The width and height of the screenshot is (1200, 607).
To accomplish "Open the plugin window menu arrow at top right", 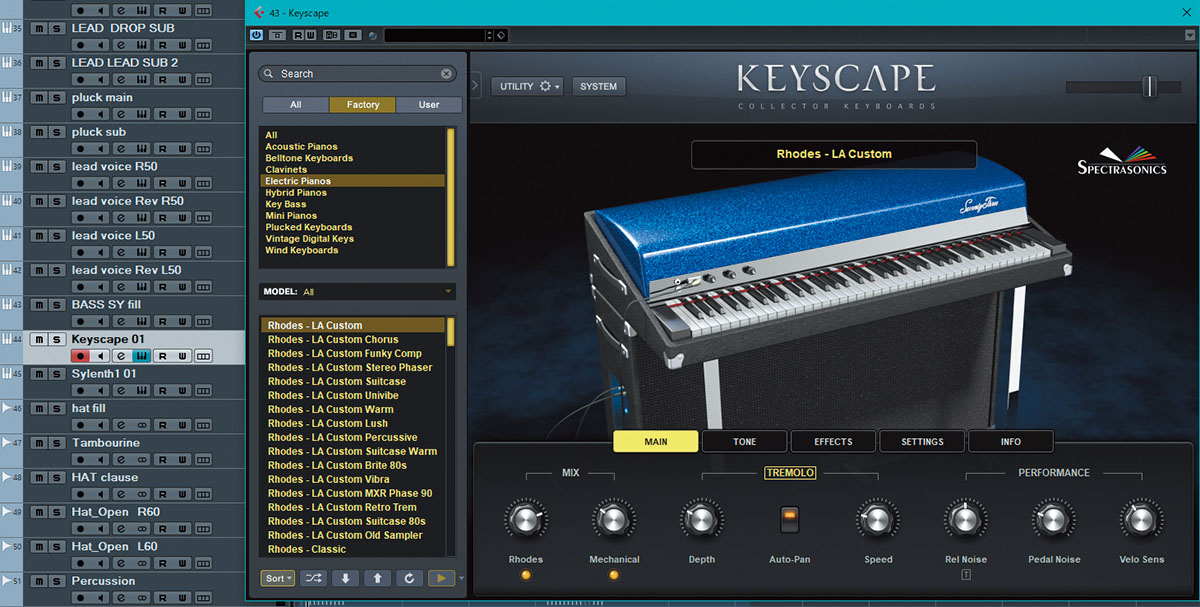I will tap(1189, 35).
